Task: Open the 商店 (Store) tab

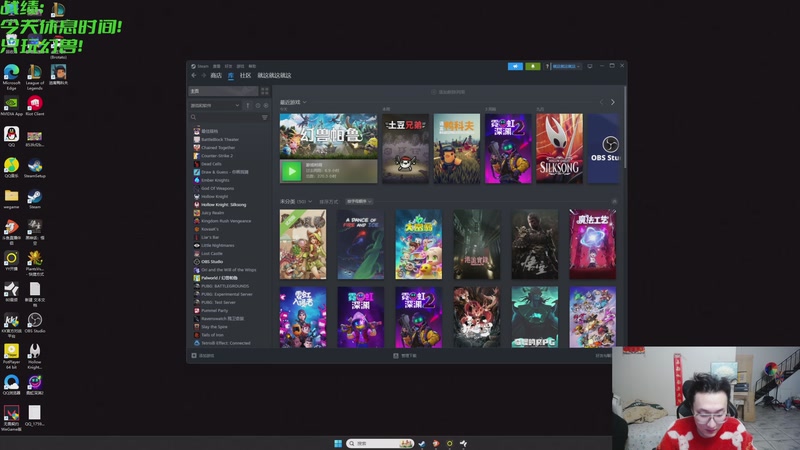Action: (x=216, y=76)
